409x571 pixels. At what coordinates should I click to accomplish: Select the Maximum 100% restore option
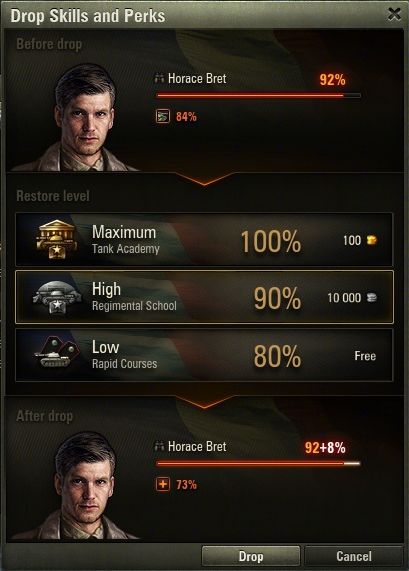(x=204, y=240)
